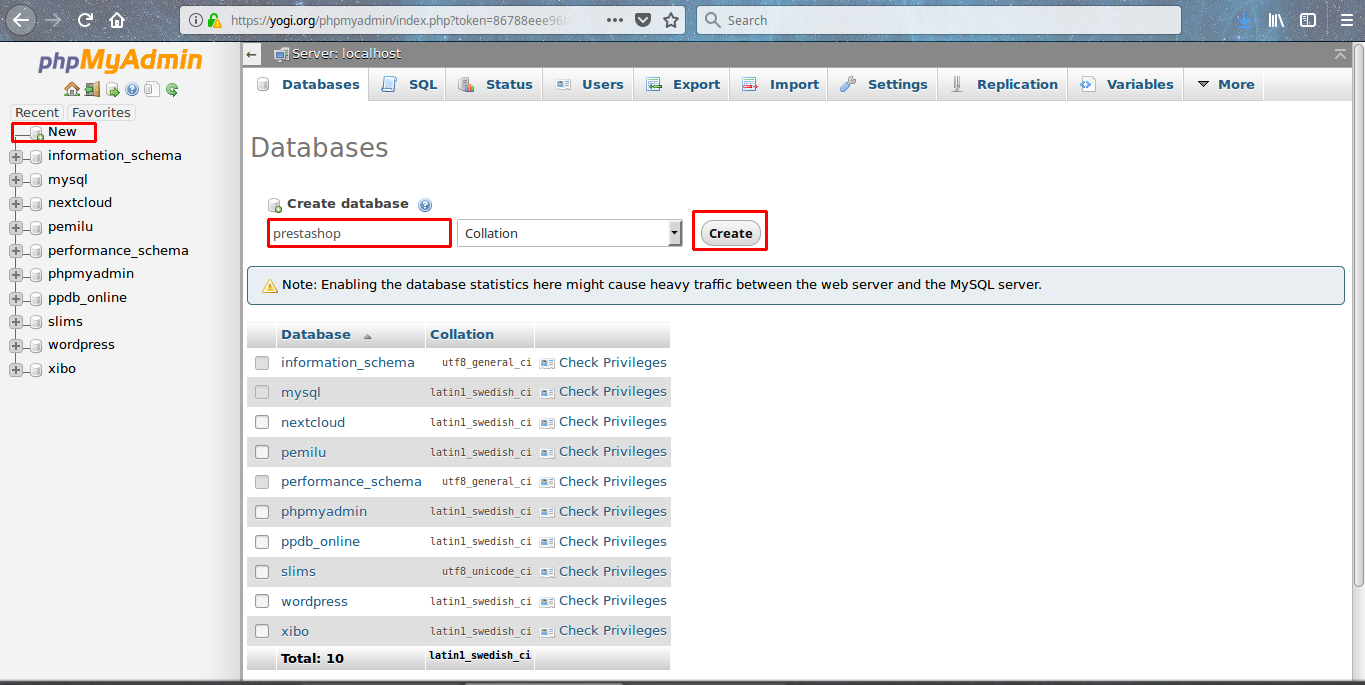Click Check Privileges link for slims
The height and width of the screenshot is (685, 1365).
tap(612, 572)
